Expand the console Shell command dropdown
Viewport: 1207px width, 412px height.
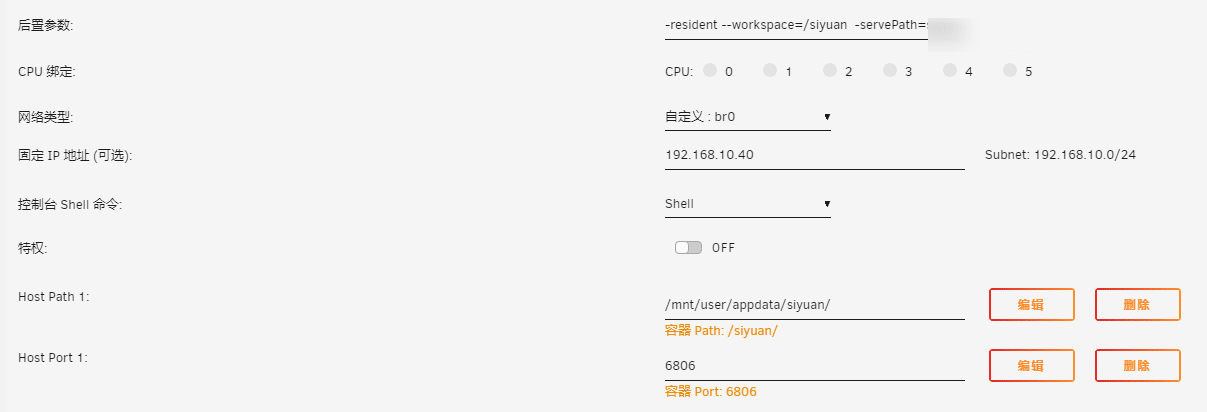[x=746, y=204]
